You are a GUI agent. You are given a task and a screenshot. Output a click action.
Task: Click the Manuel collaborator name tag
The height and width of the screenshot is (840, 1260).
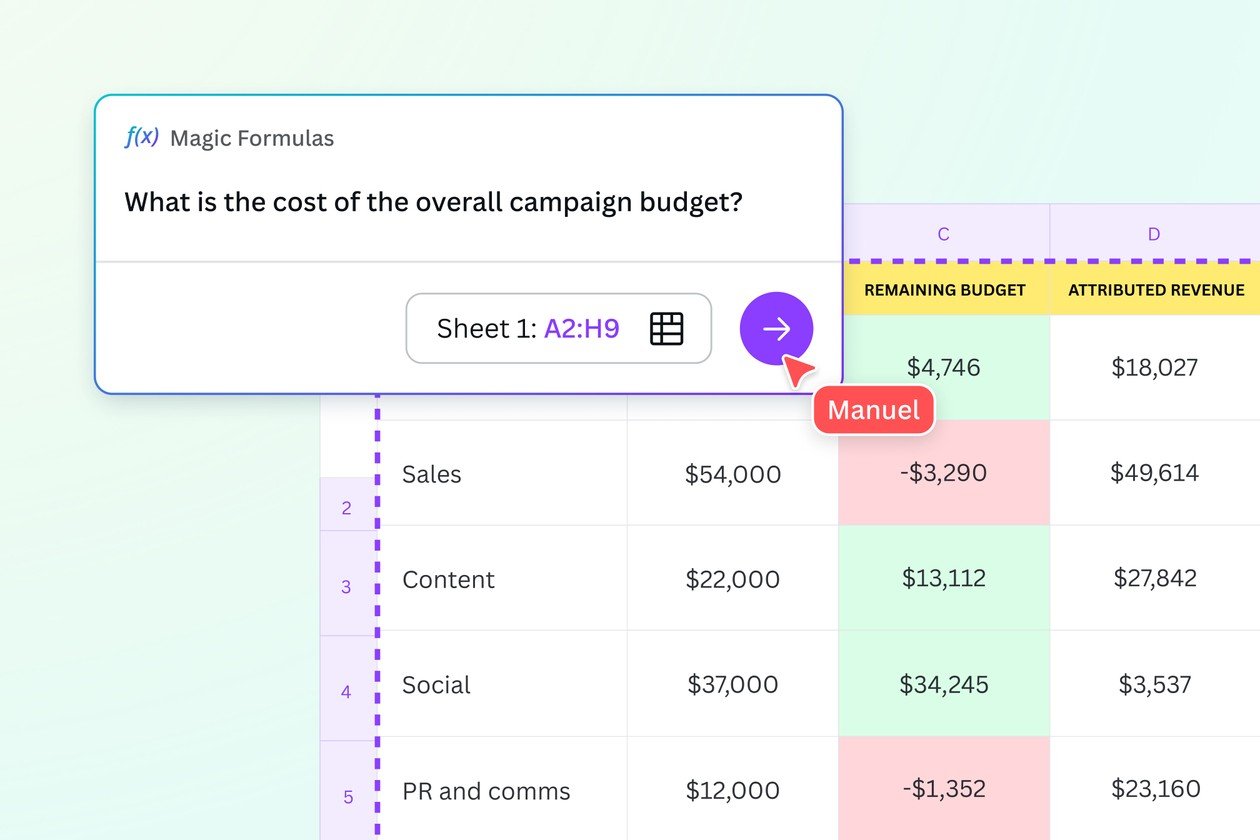pyautogui.click(x=873, y=410)
